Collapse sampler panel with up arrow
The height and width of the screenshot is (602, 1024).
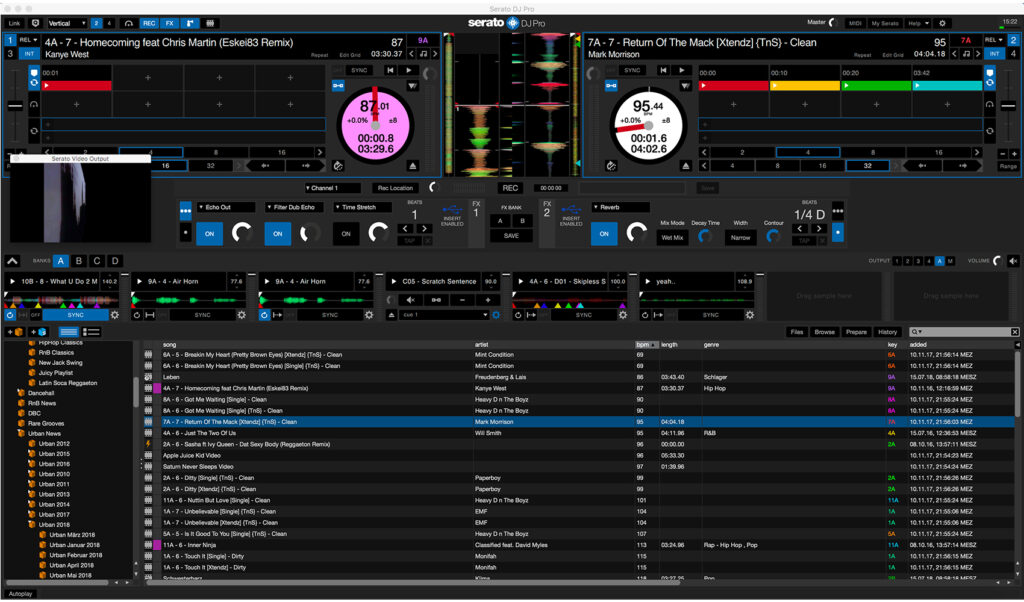click(12, 261)
